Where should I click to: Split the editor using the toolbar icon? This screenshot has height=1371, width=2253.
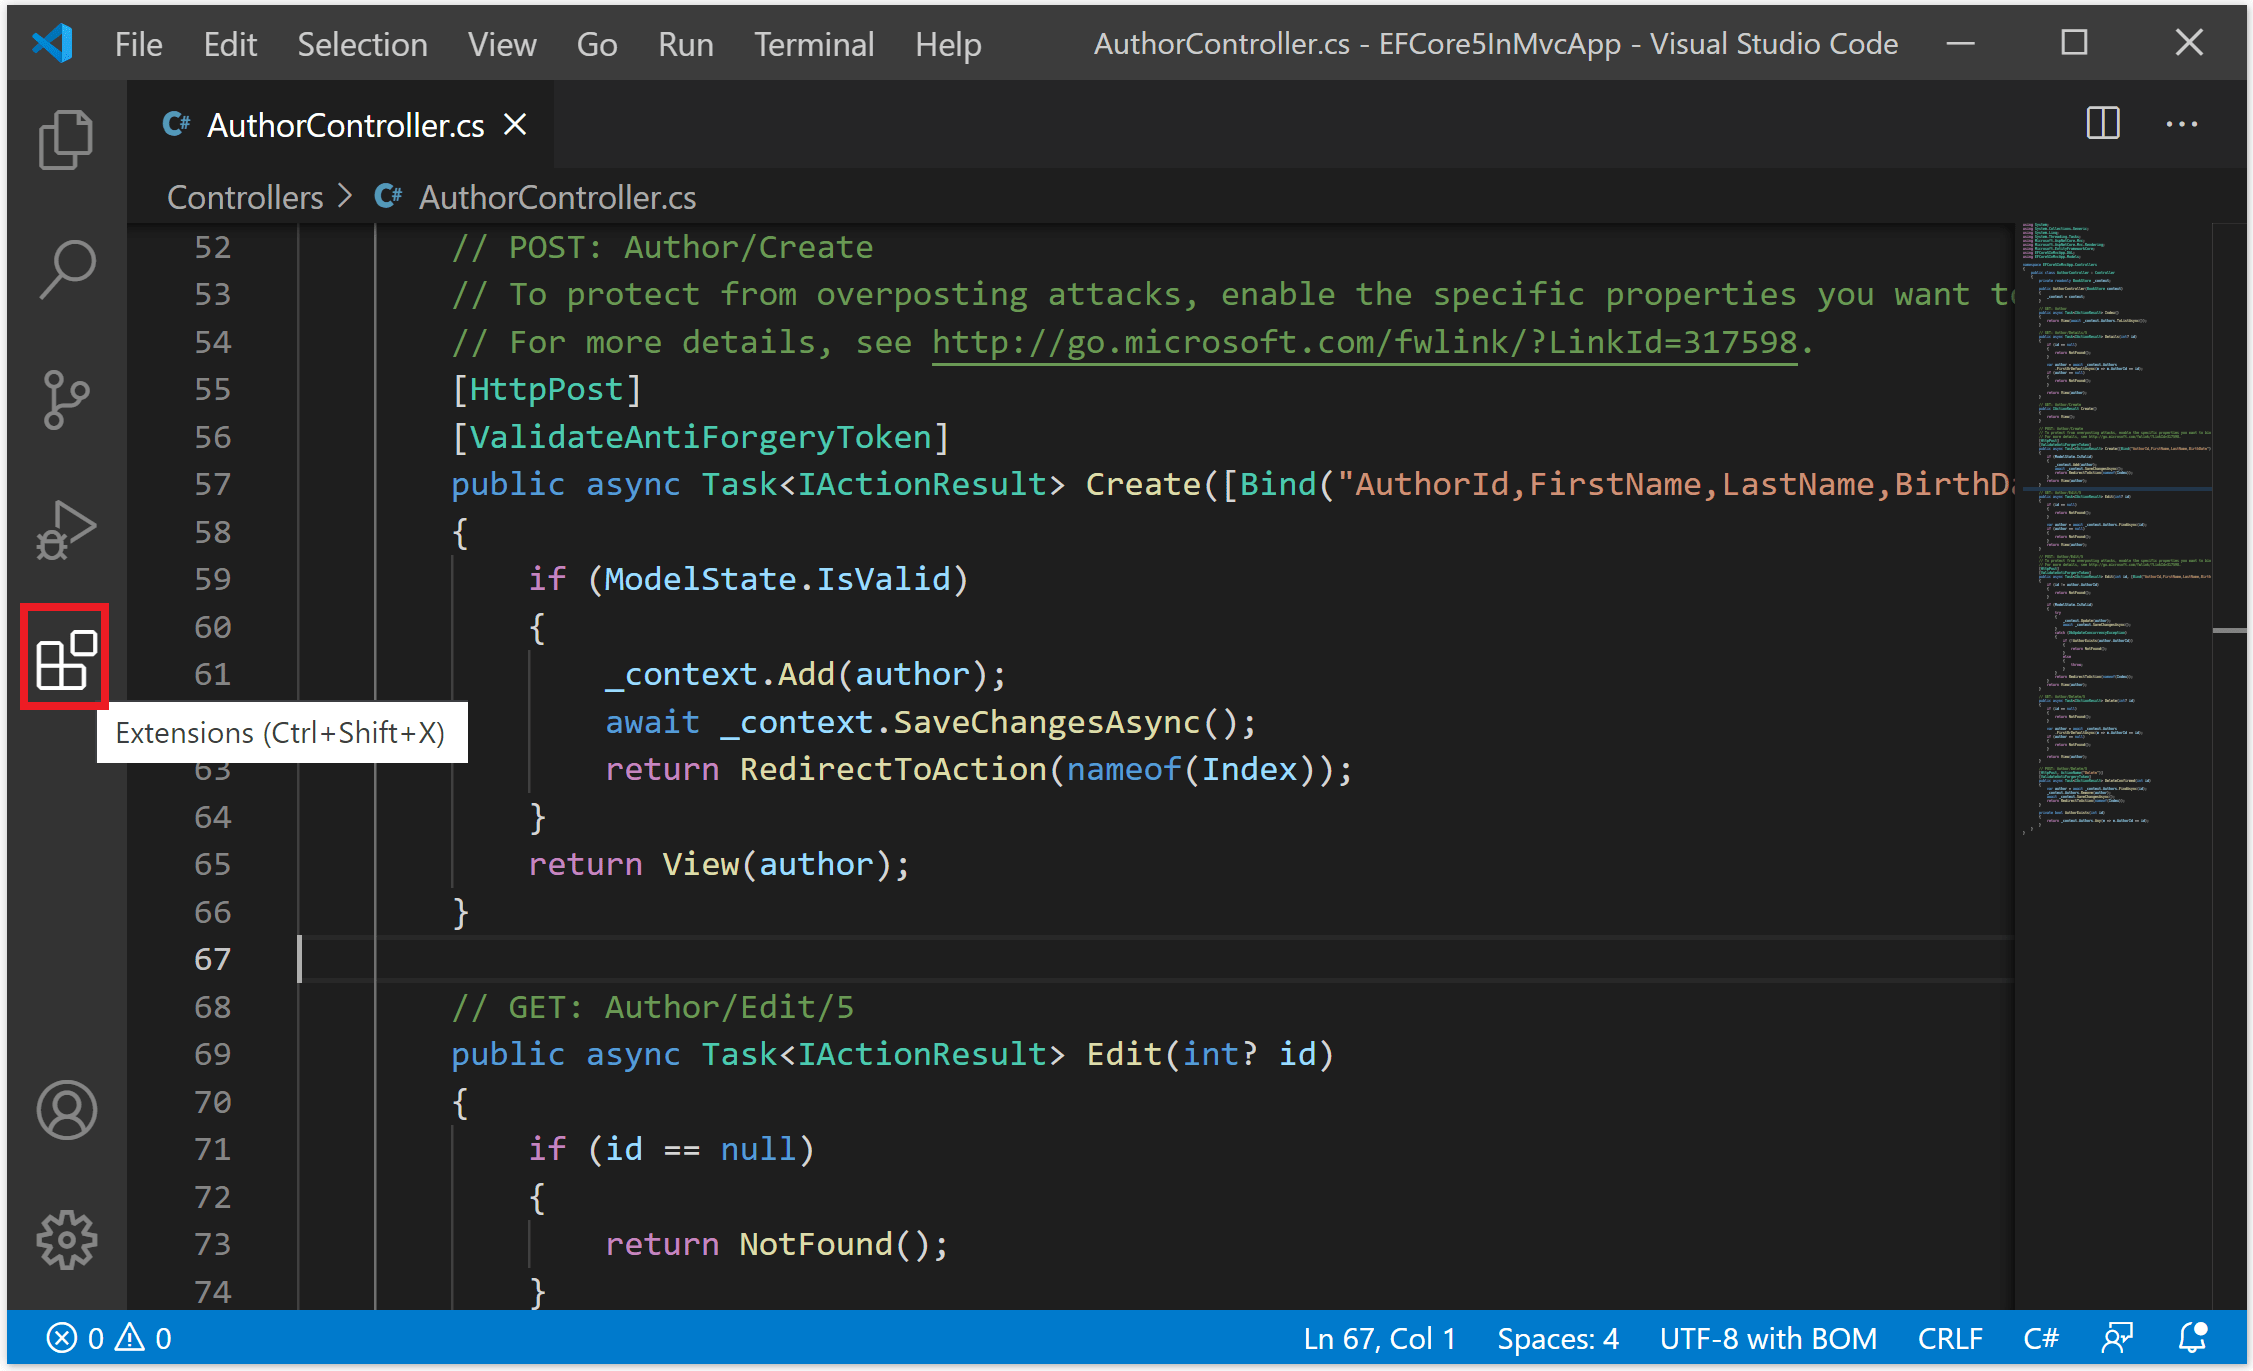pyautogui.click(x=2101, y=123)
